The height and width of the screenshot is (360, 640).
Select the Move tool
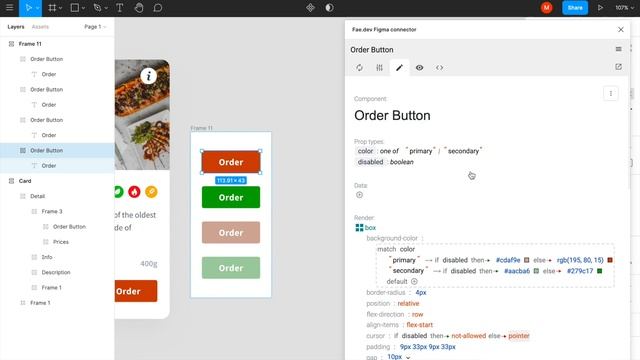pos(28,8)
